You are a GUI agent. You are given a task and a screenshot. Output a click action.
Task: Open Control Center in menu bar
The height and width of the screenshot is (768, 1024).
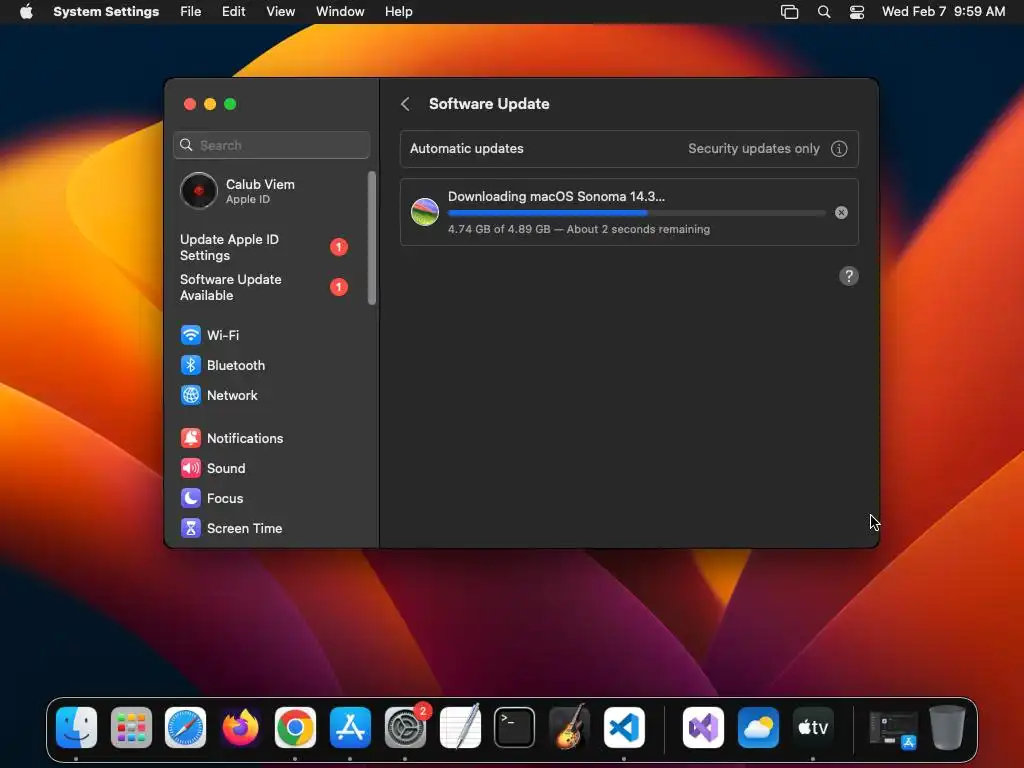pos(857,12)
